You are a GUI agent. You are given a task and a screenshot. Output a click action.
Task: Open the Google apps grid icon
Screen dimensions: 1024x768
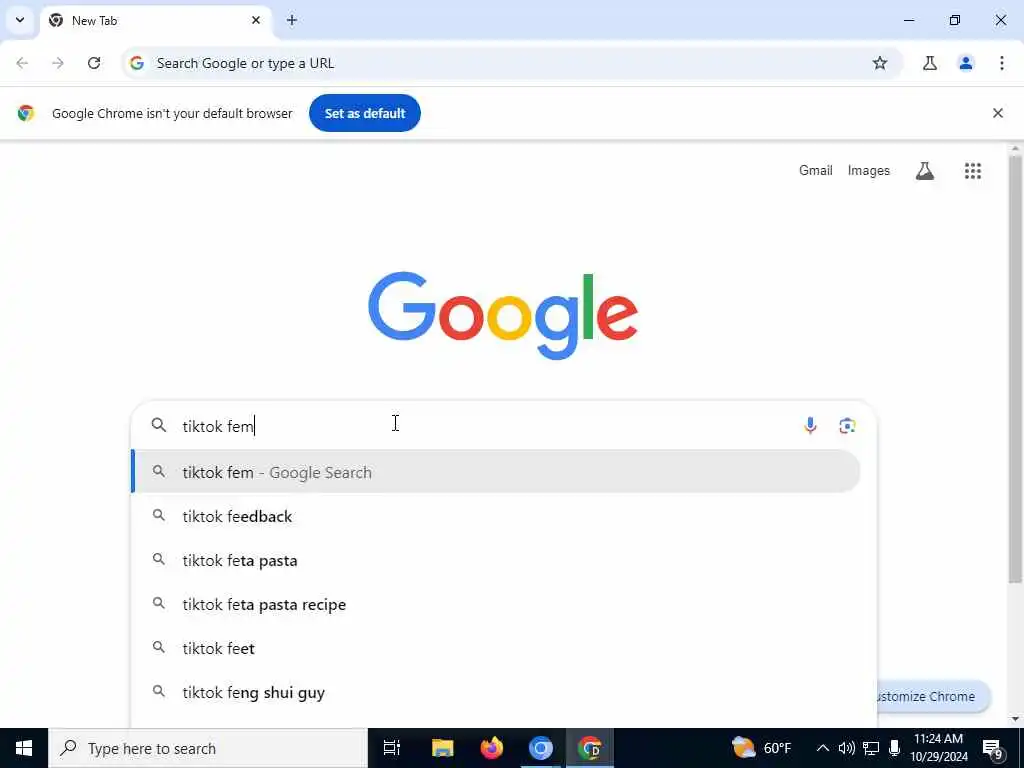tap(972, 171)
